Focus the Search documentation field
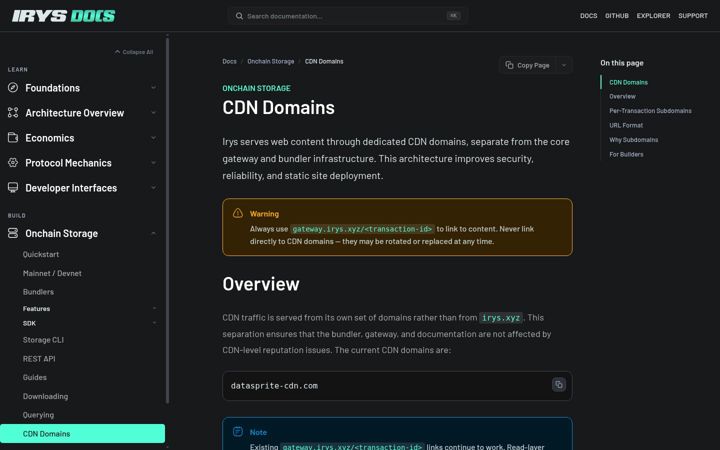 [x=348, y=16]
